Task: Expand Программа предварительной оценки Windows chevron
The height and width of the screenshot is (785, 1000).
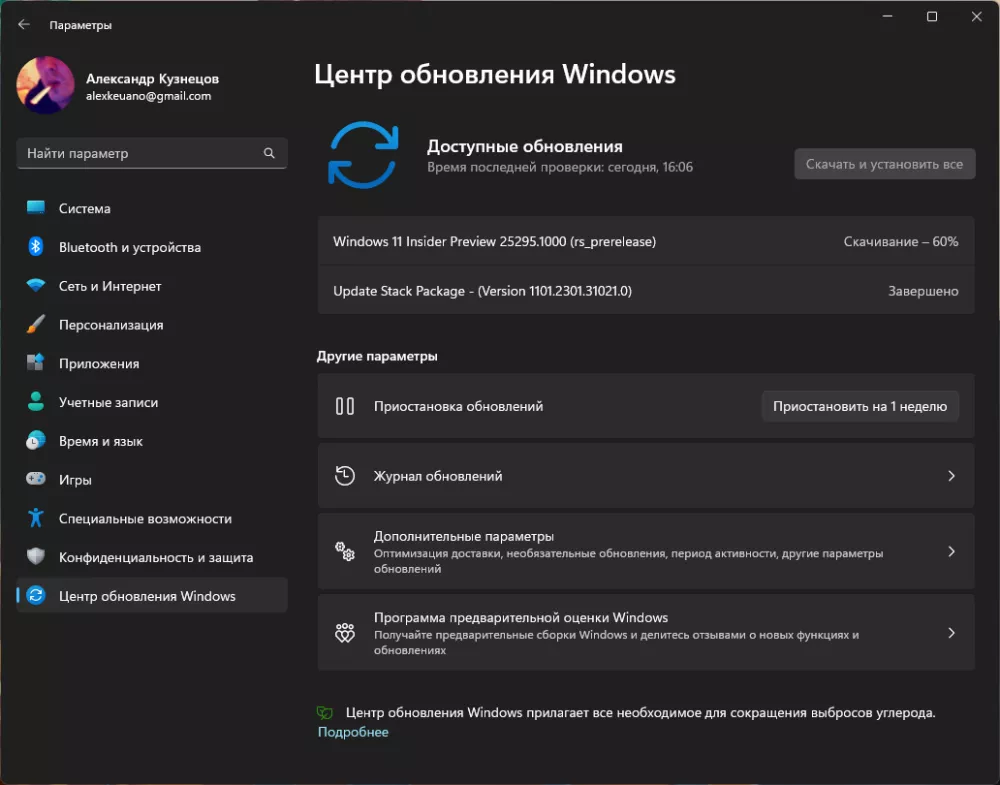Action: coord(951,633)
